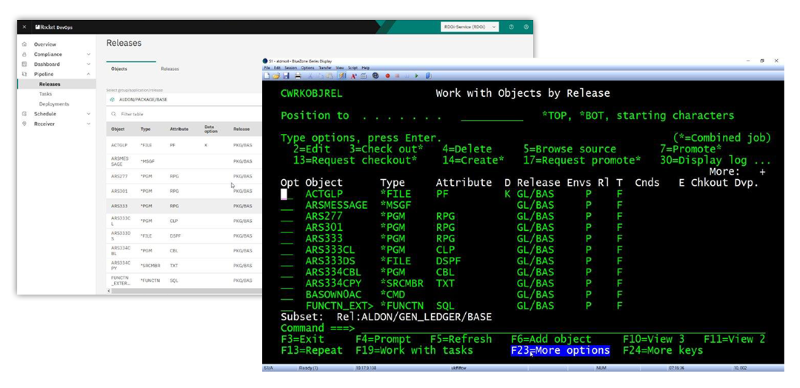Click F6=Add object function key
Screen dimensions: 800x388
551,339
